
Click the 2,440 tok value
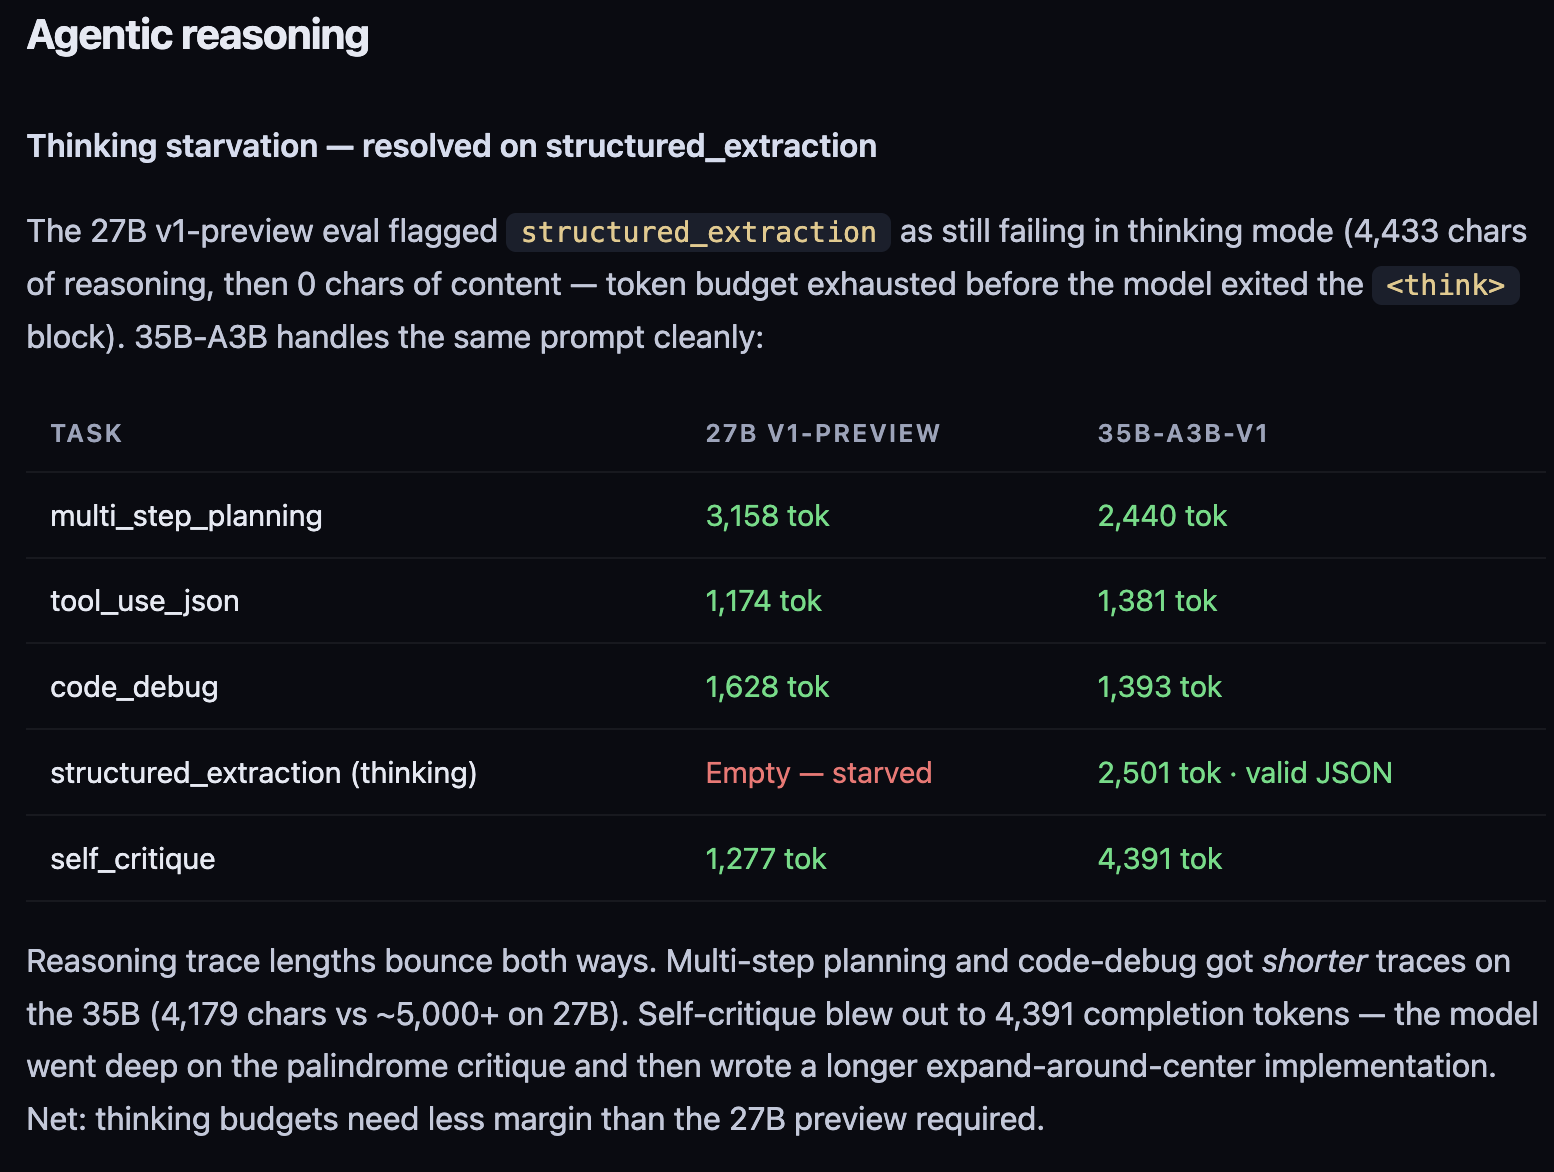point(1162,516)
